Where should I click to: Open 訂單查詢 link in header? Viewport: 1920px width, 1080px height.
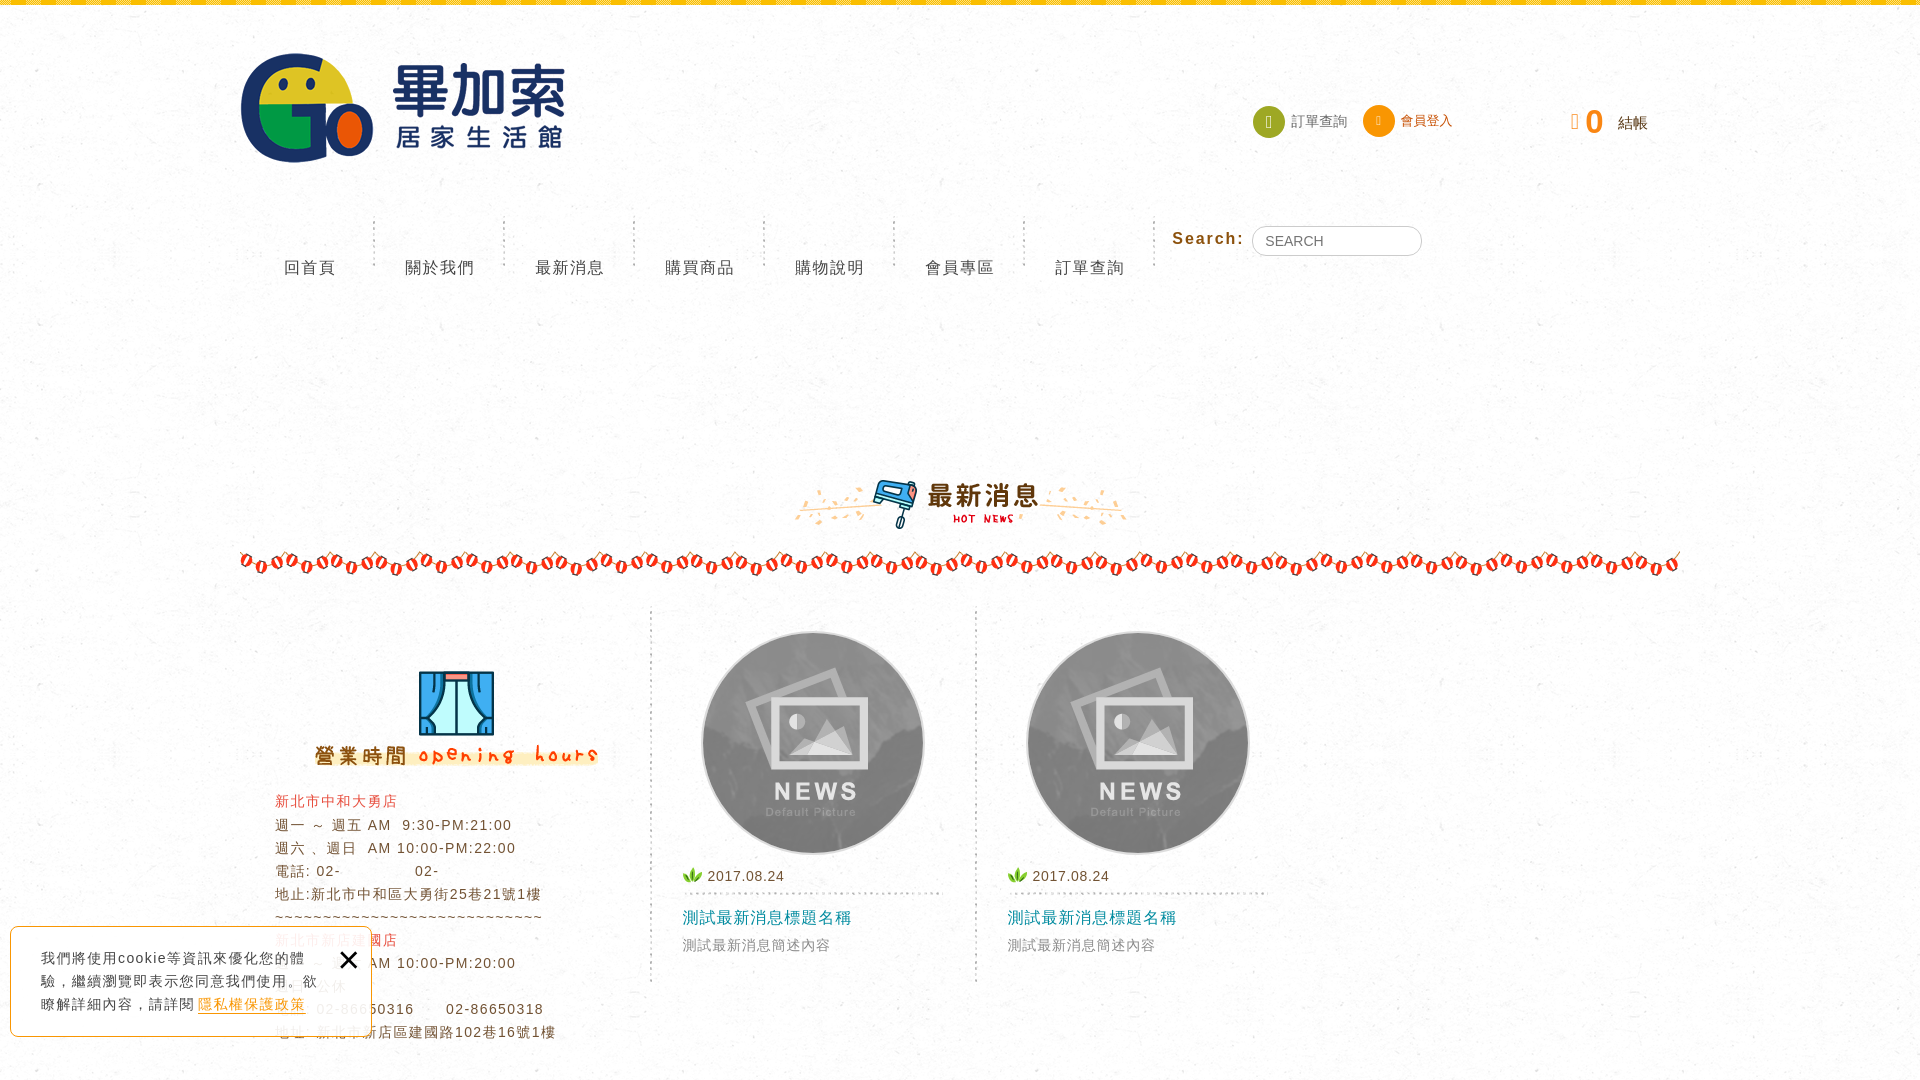1319,122
